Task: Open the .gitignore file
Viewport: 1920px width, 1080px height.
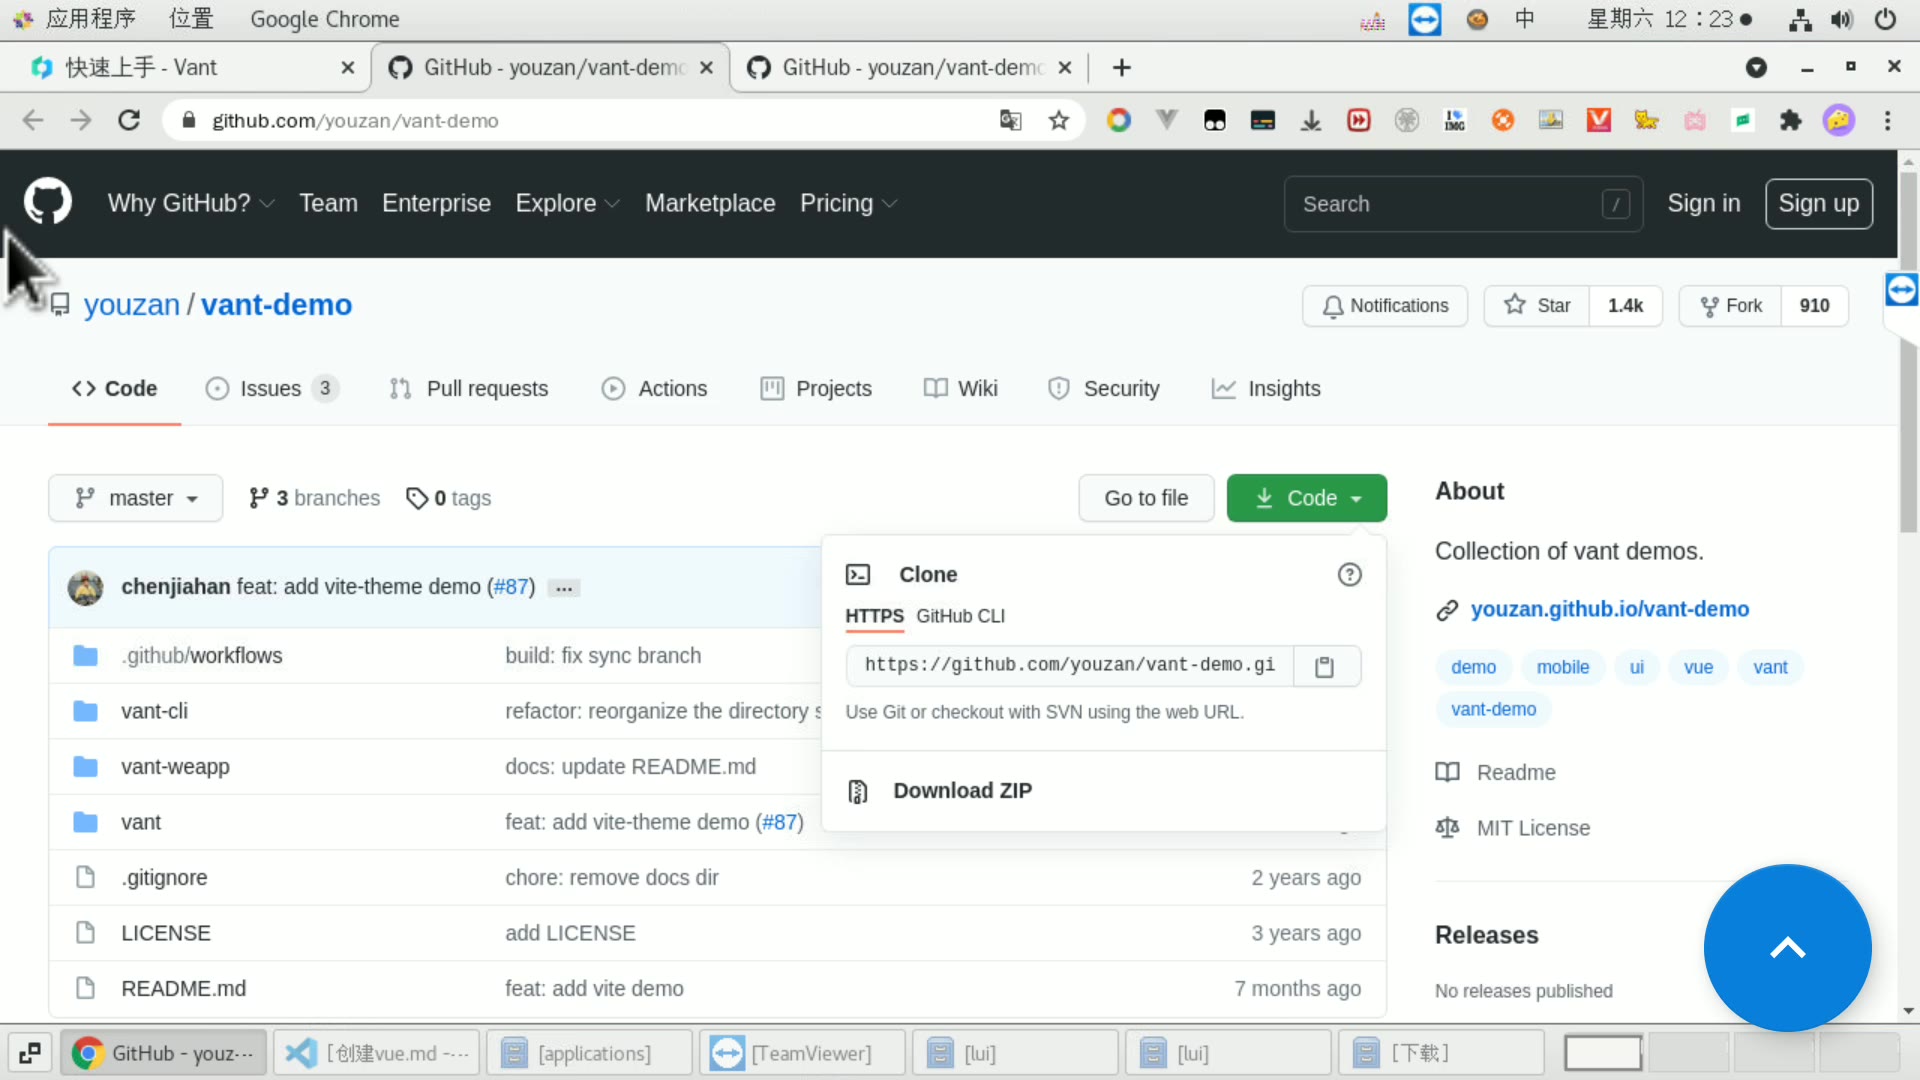Action: click(164, 878)
